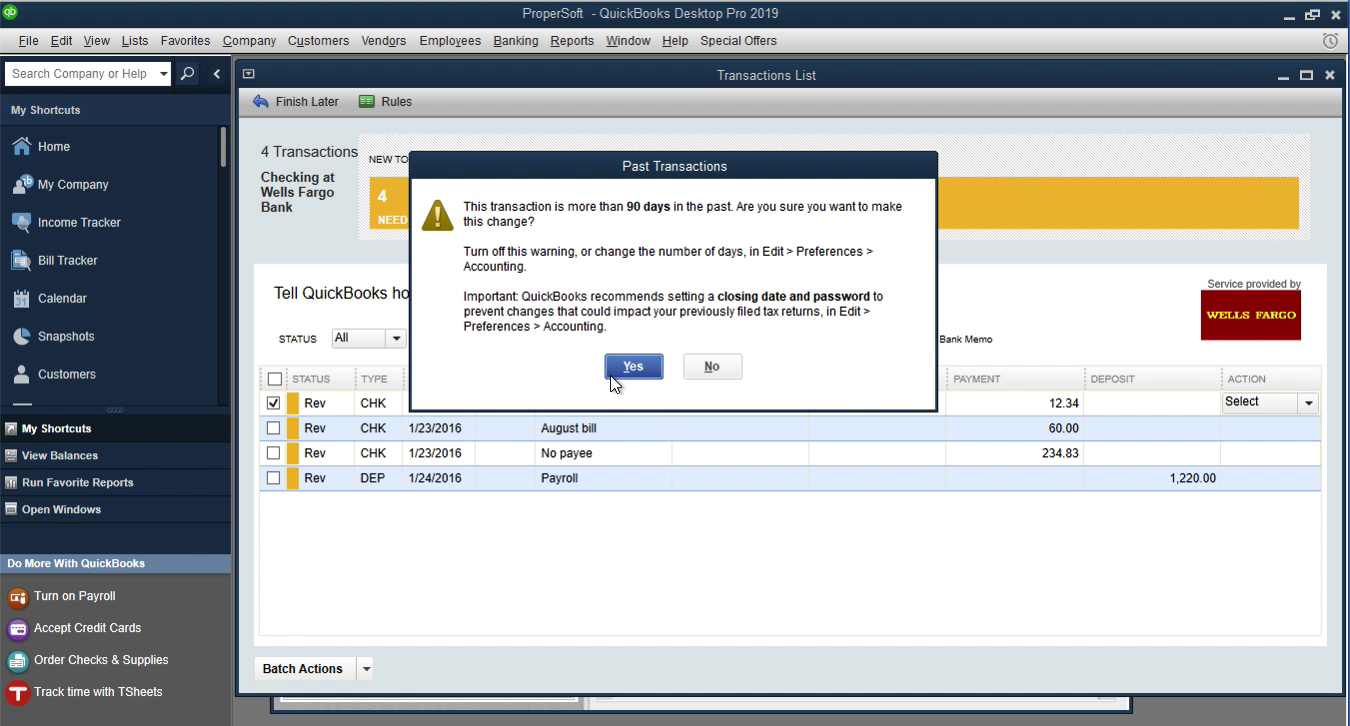Open the Edit menu
Image resolution: width=1350 pixels, height=726 pixels.
coord(62,41)
